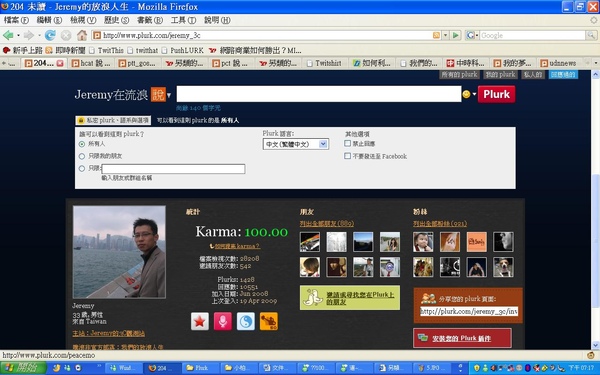
Task: Open the 檔案 menu
Action: [x=16, y=20]
